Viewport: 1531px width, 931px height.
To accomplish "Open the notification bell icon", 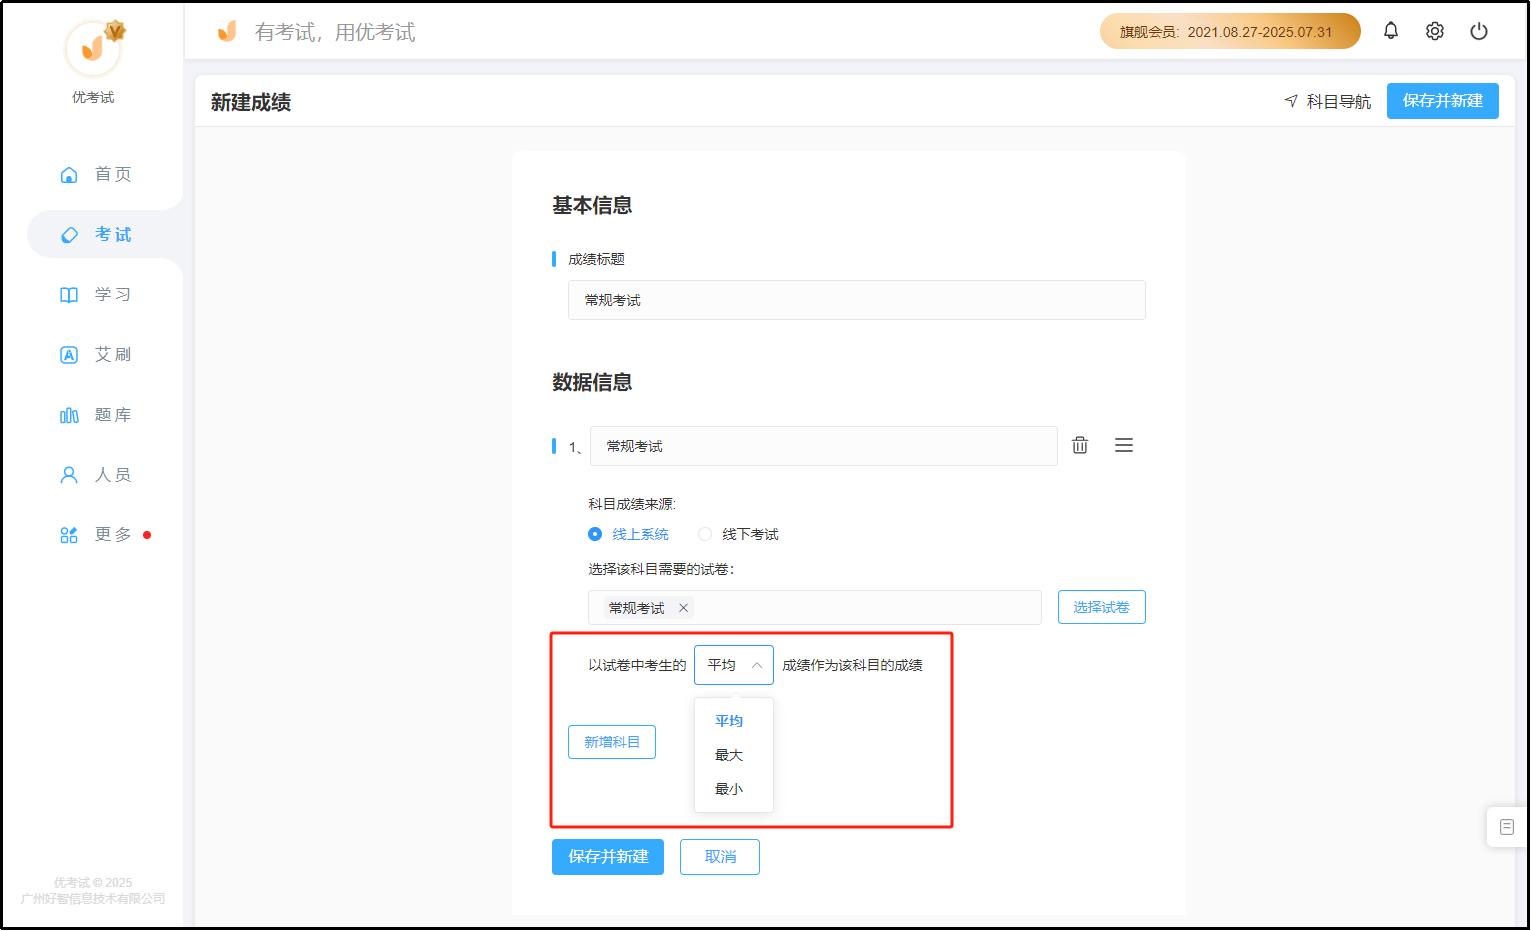I will [x=1390, y=30].
